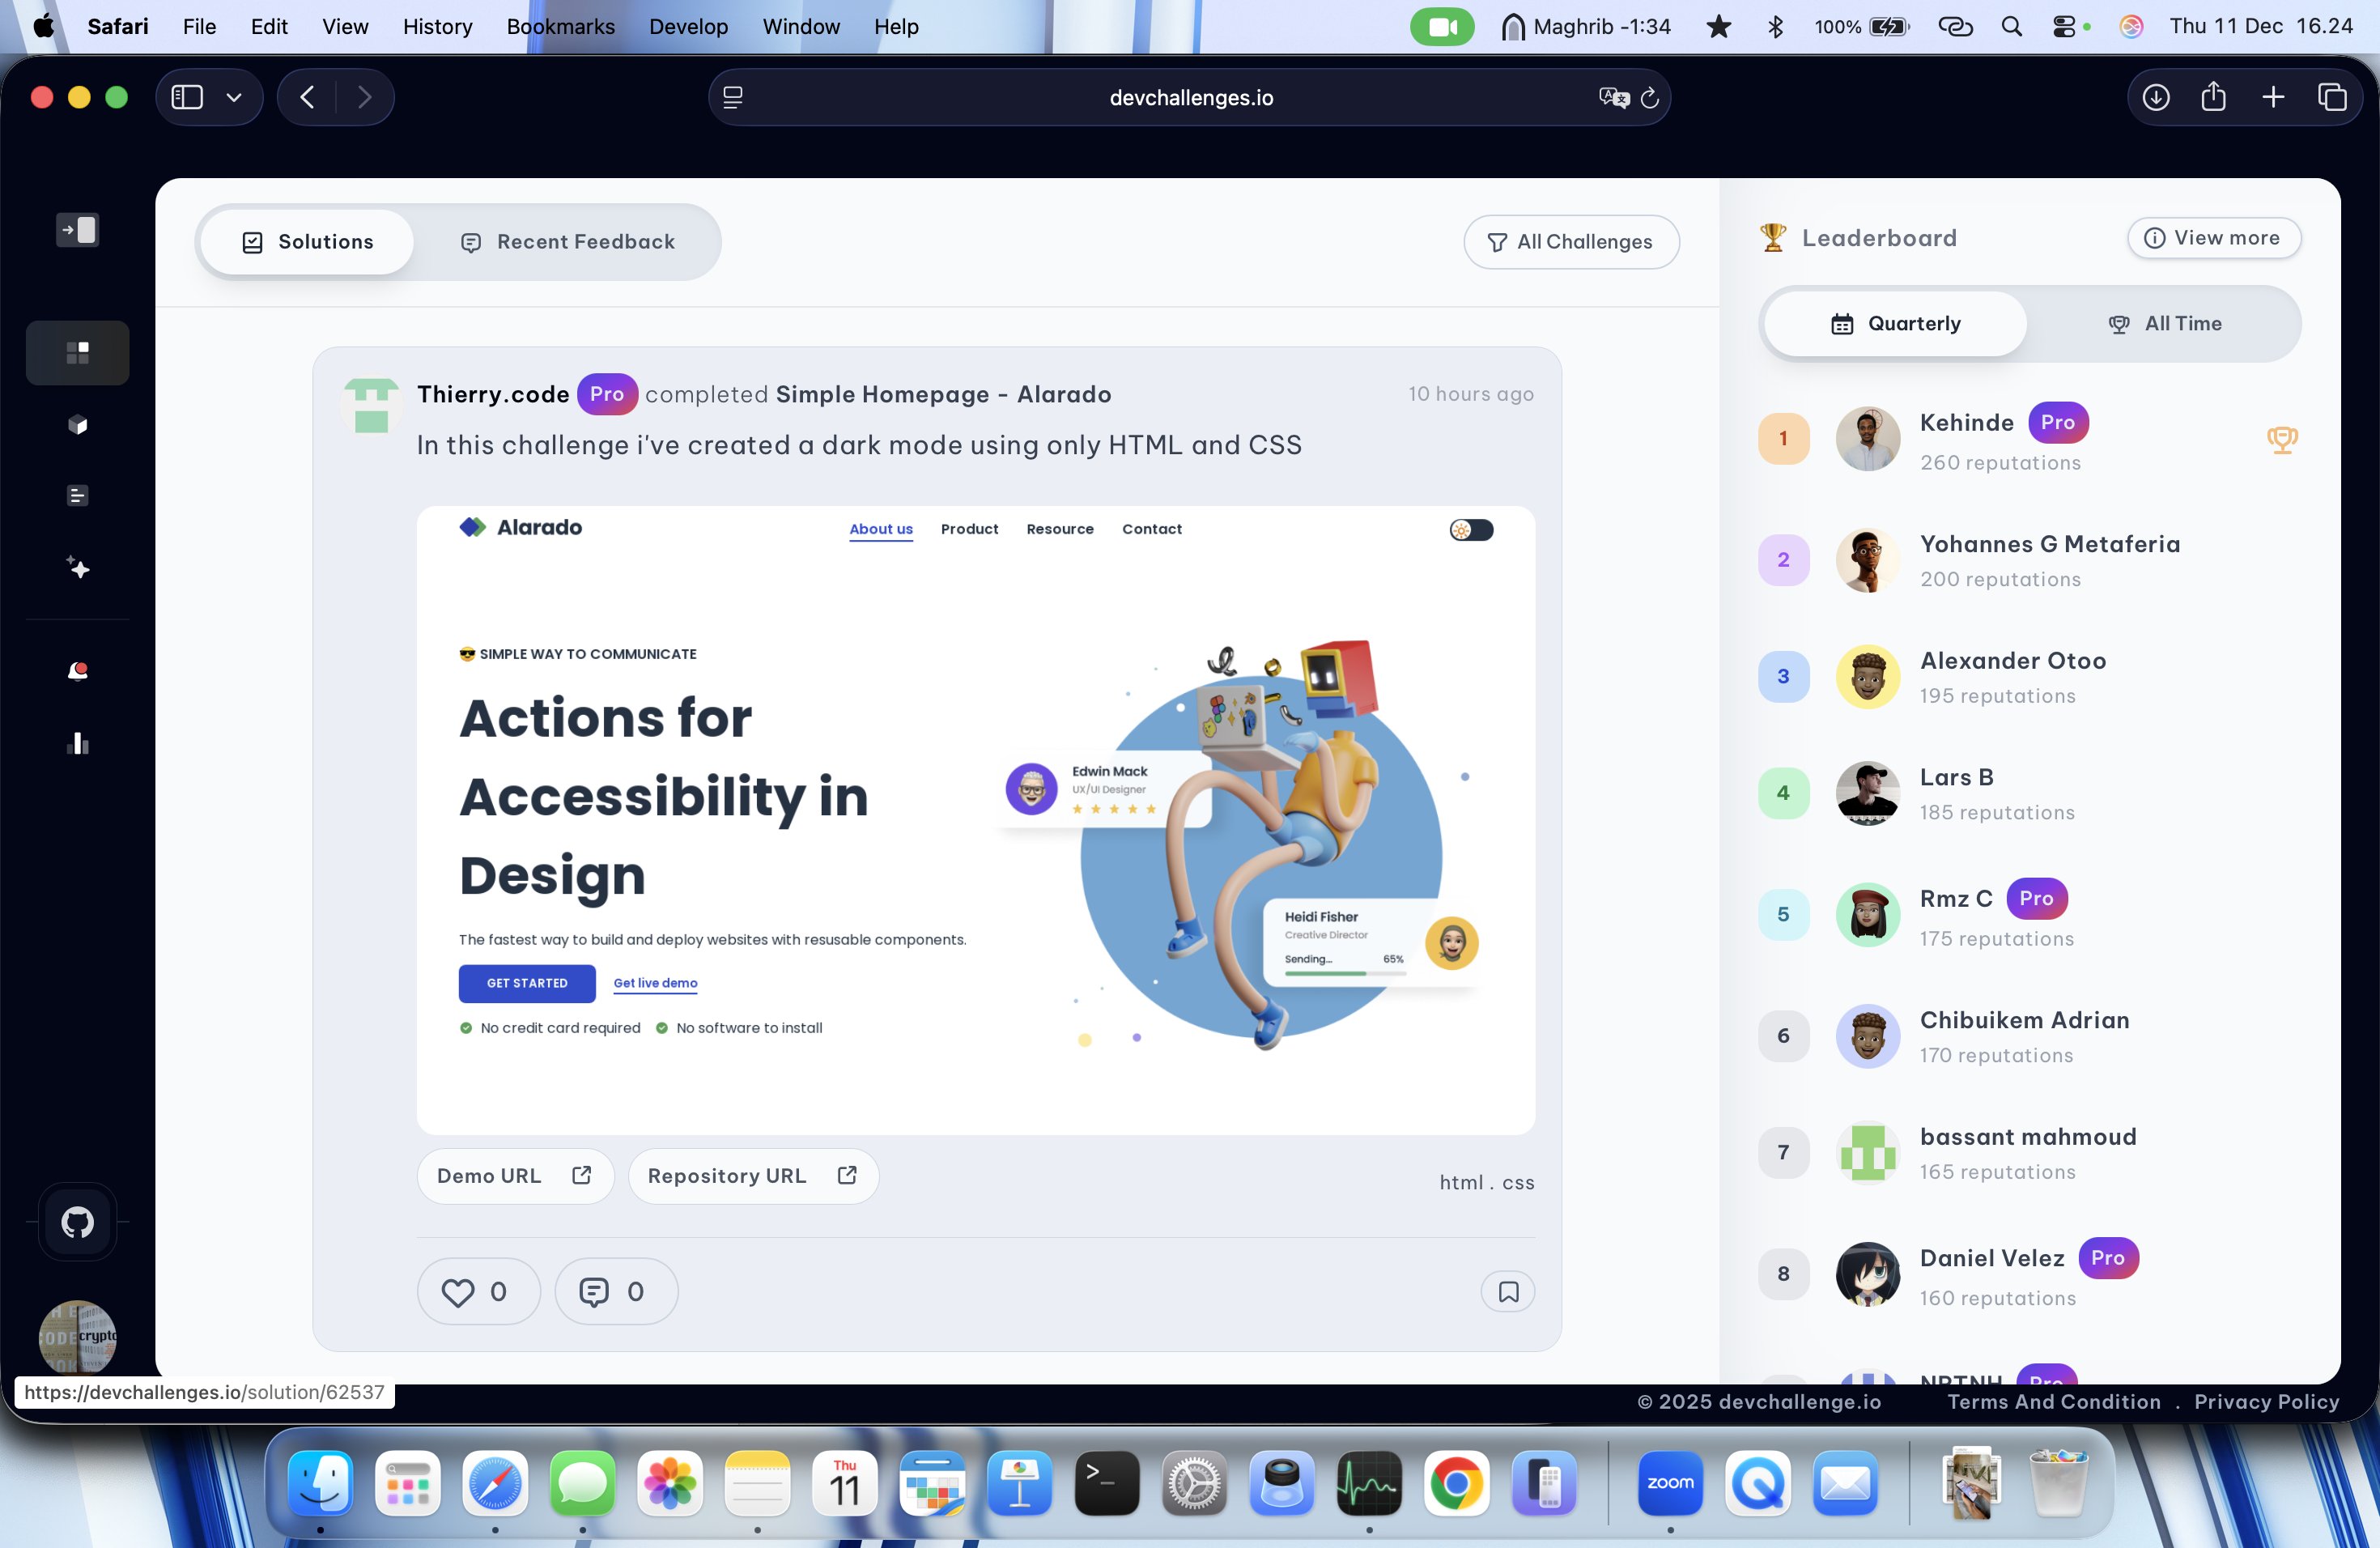Switch to the Recent Feedback tab
The image size is (2380, 1548).
click(567, 242)
